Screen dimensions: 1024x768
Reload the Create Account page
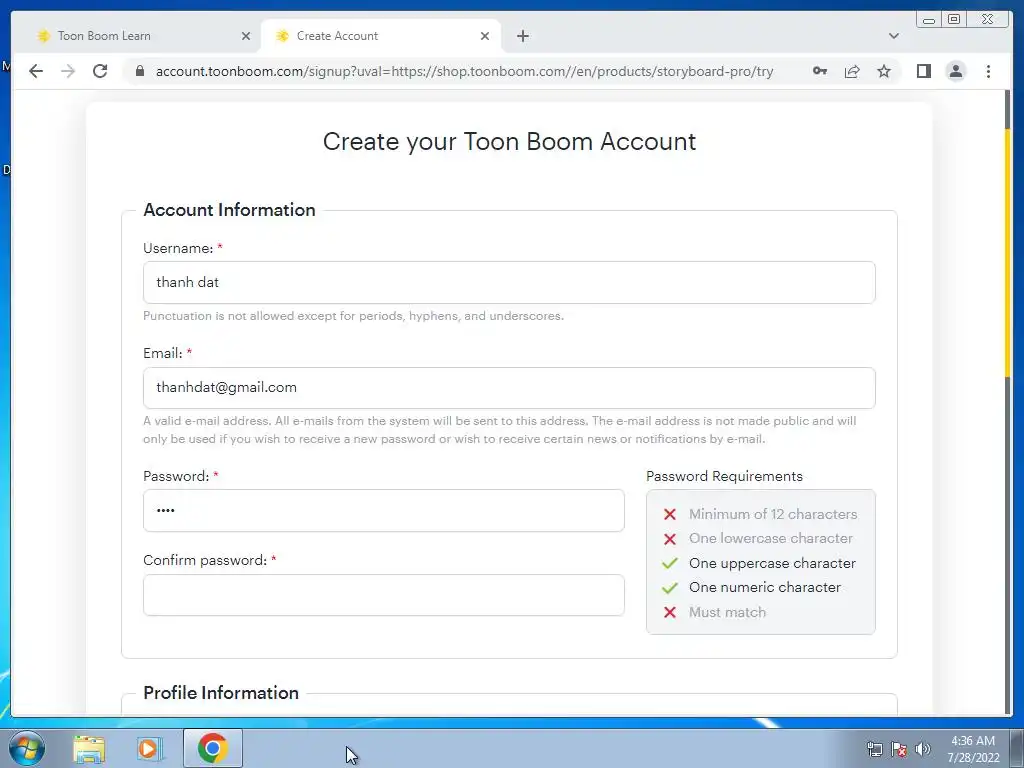coord(100,71)
